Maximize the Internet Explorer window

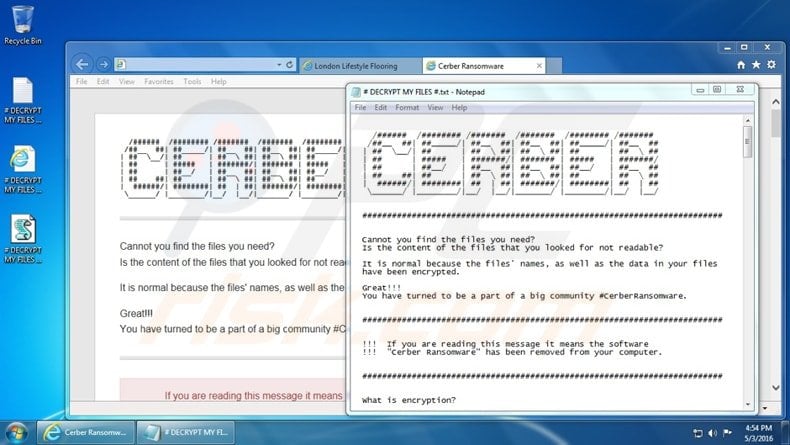coord(744,48)
